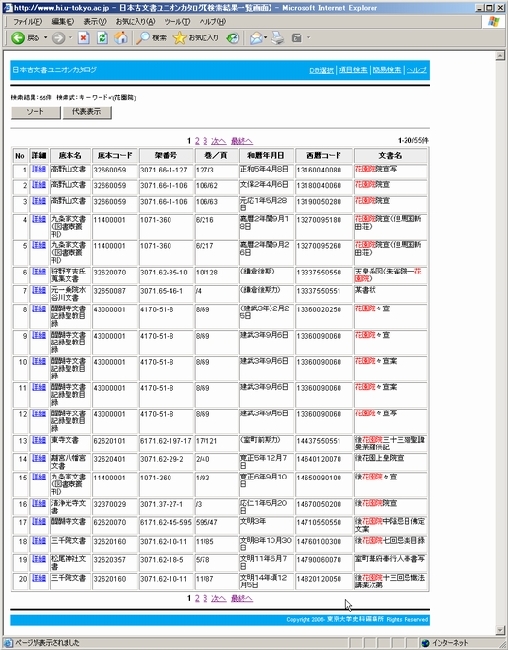Click the Print icon in toolbar
Screen dimensions: 508x650
277,38
